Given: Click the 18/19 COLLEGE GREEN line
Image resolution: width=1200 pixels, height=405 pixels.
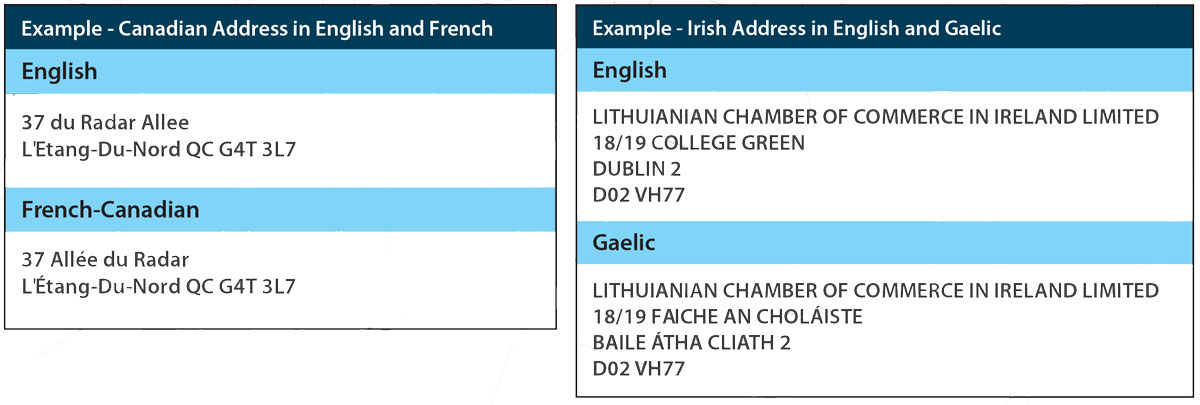Looking at the screenshot, I should coord(698,143).
